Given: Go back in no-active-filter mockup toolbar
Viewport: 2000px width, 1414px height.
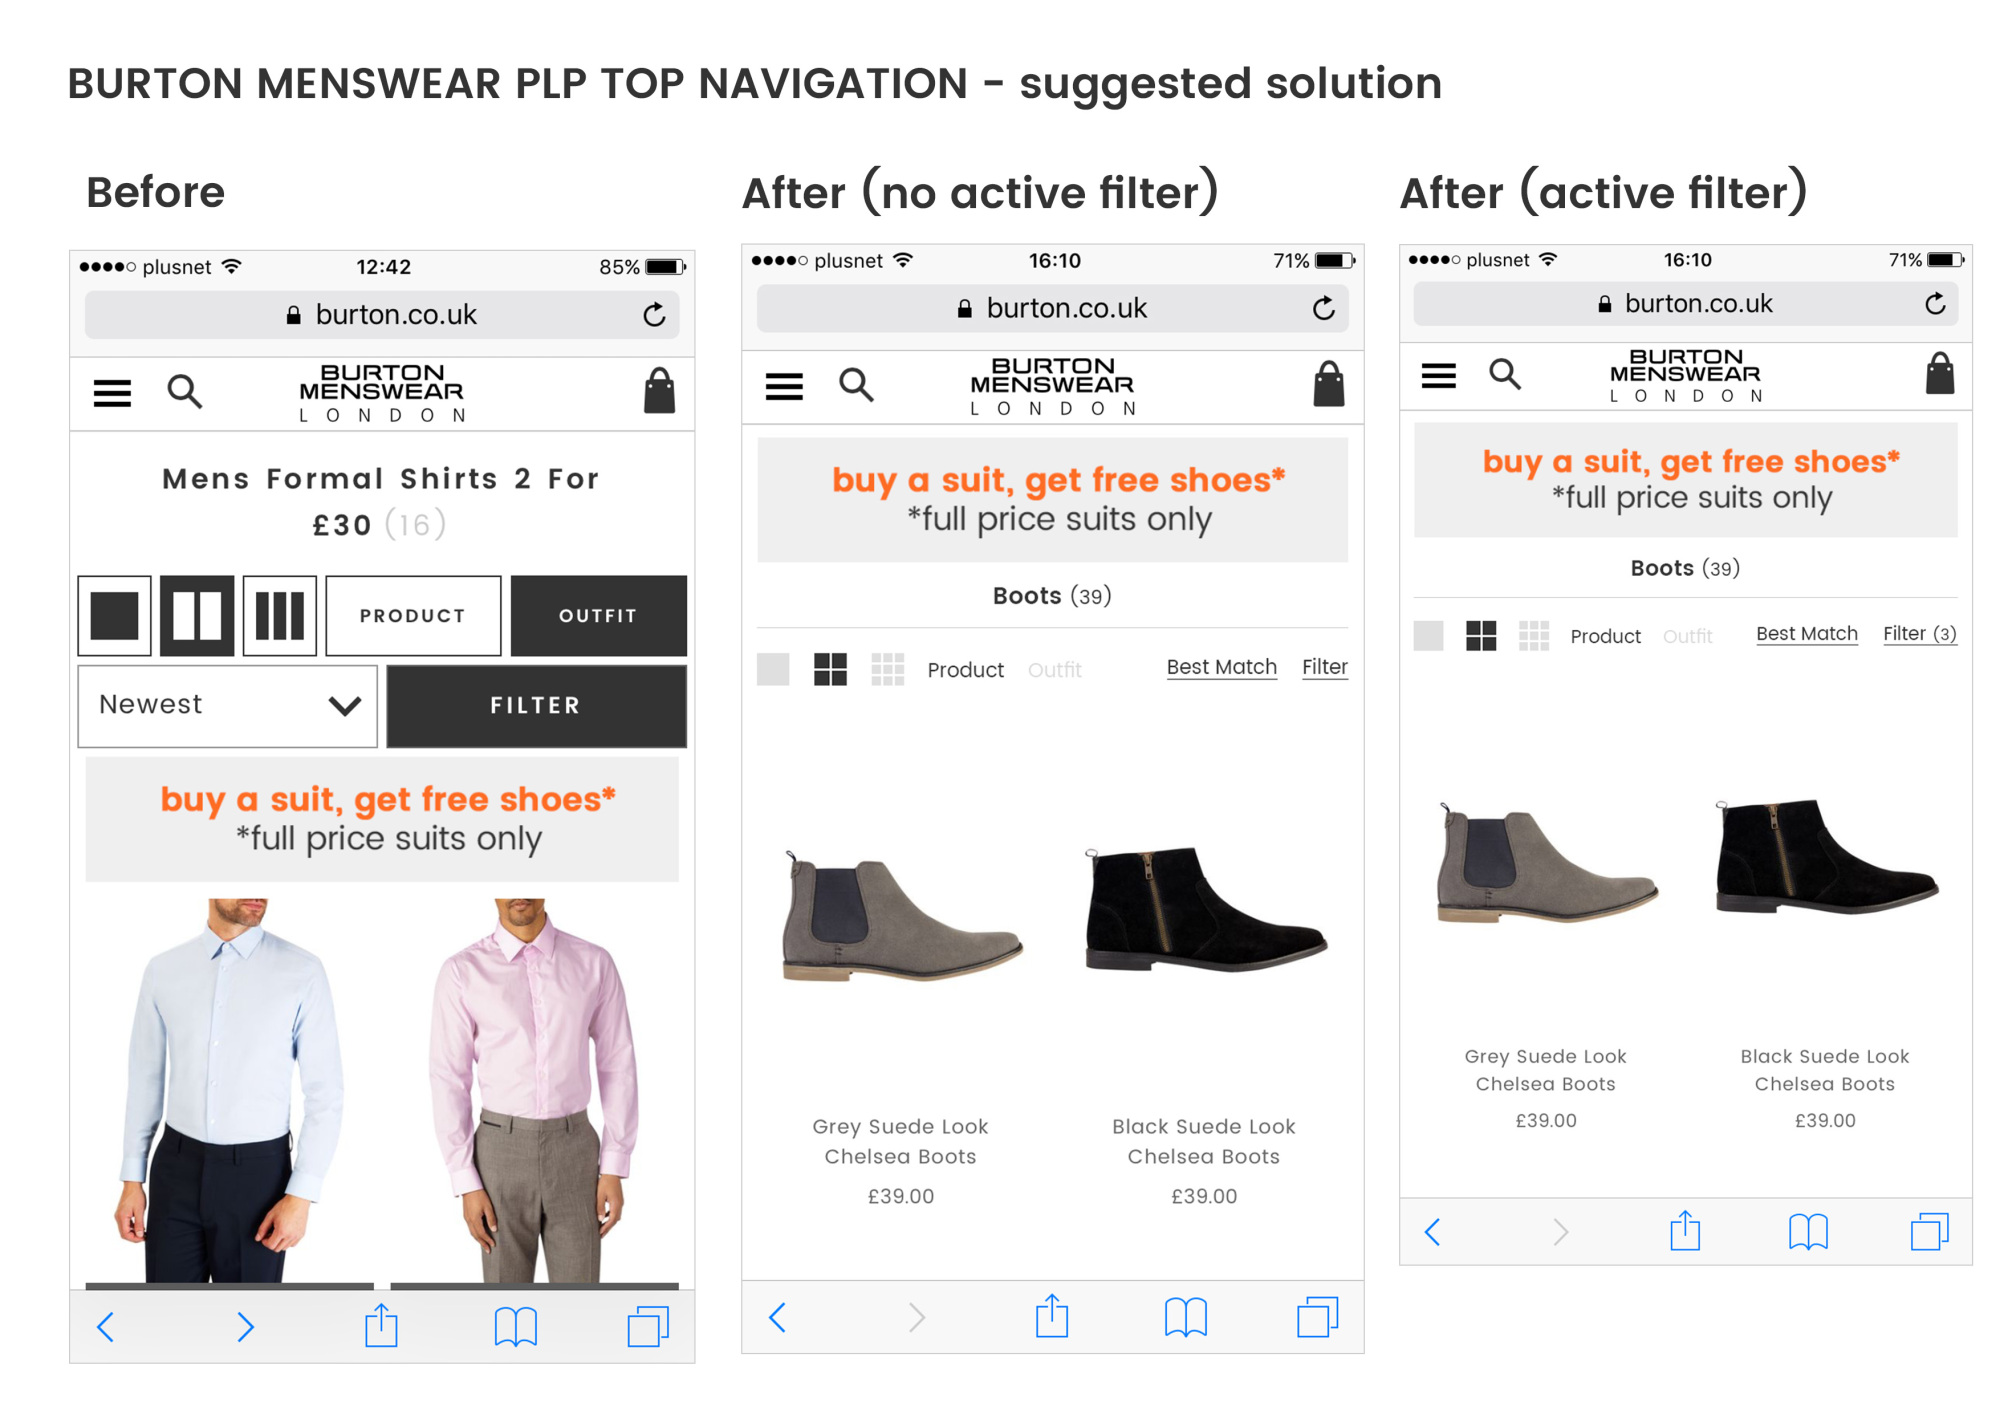Looking at the screenshot, I should [778, 1317].
